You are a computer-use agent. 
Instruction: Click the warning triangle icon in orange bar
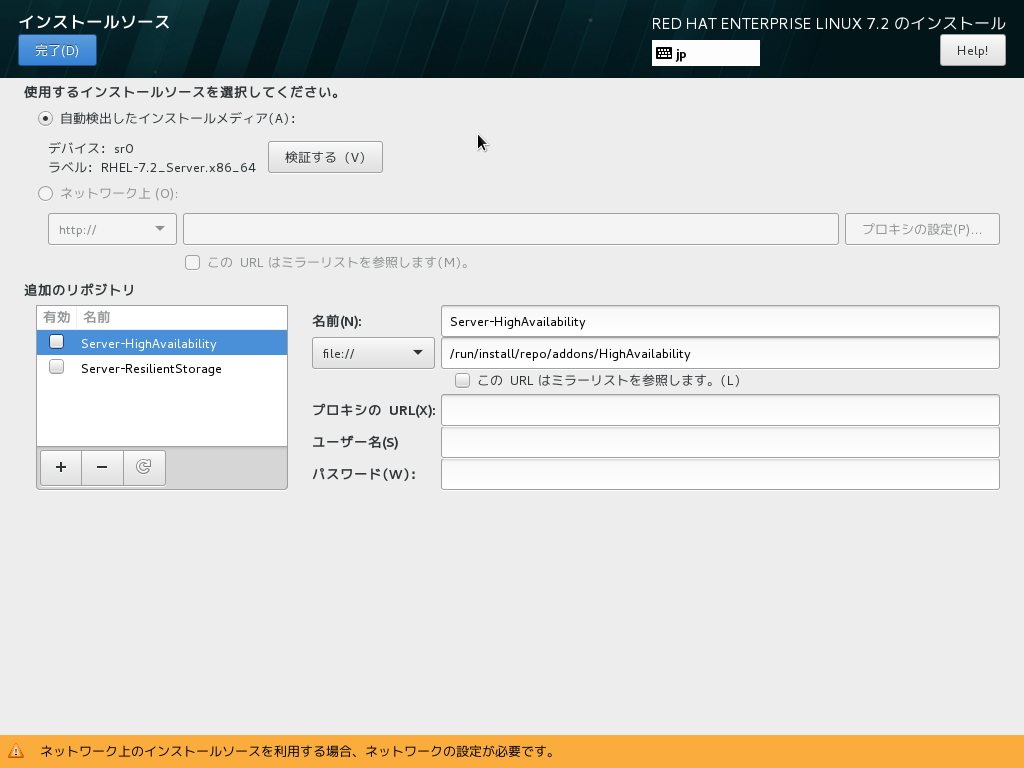(x=16, y=752)
